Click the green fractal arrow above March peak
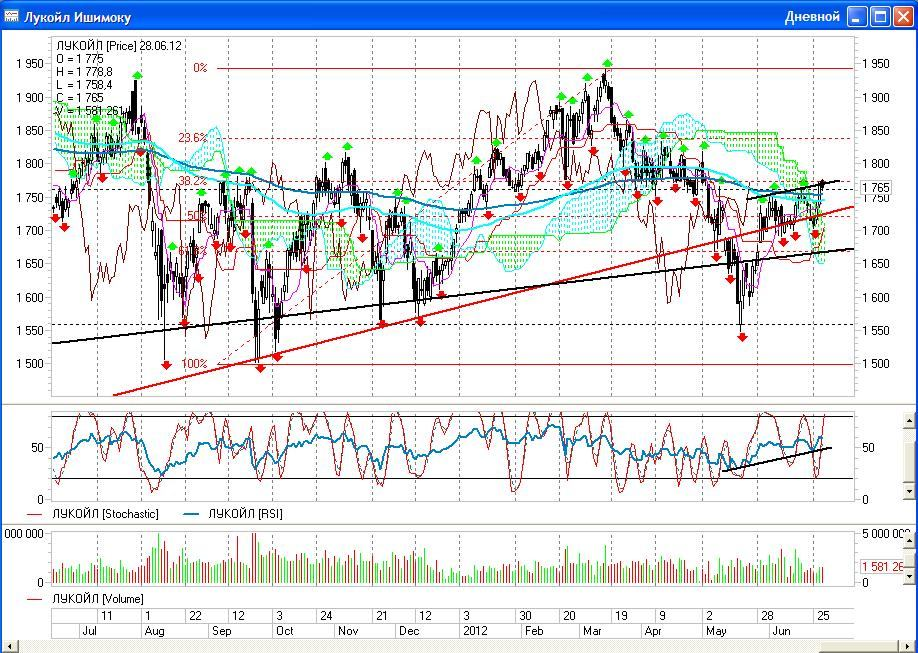 tap(608, 63)
